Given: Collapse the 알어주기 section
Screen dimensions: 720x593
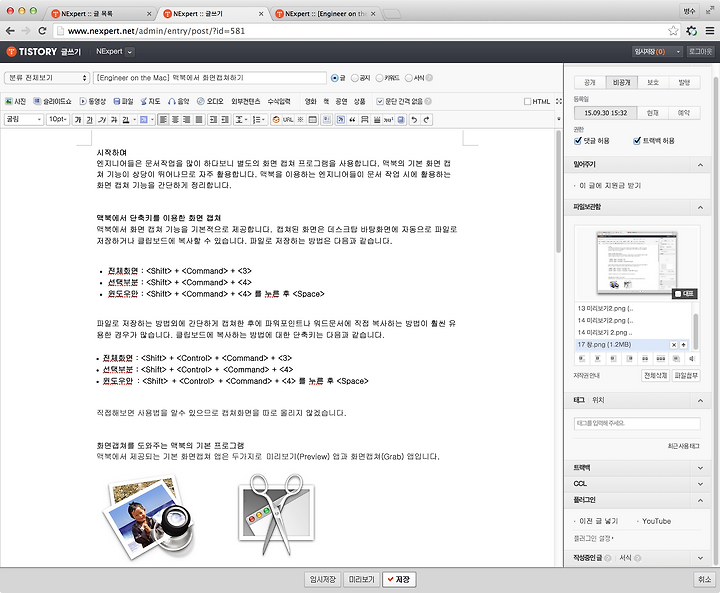Looking at the screenshot, I should click(700, 165).
